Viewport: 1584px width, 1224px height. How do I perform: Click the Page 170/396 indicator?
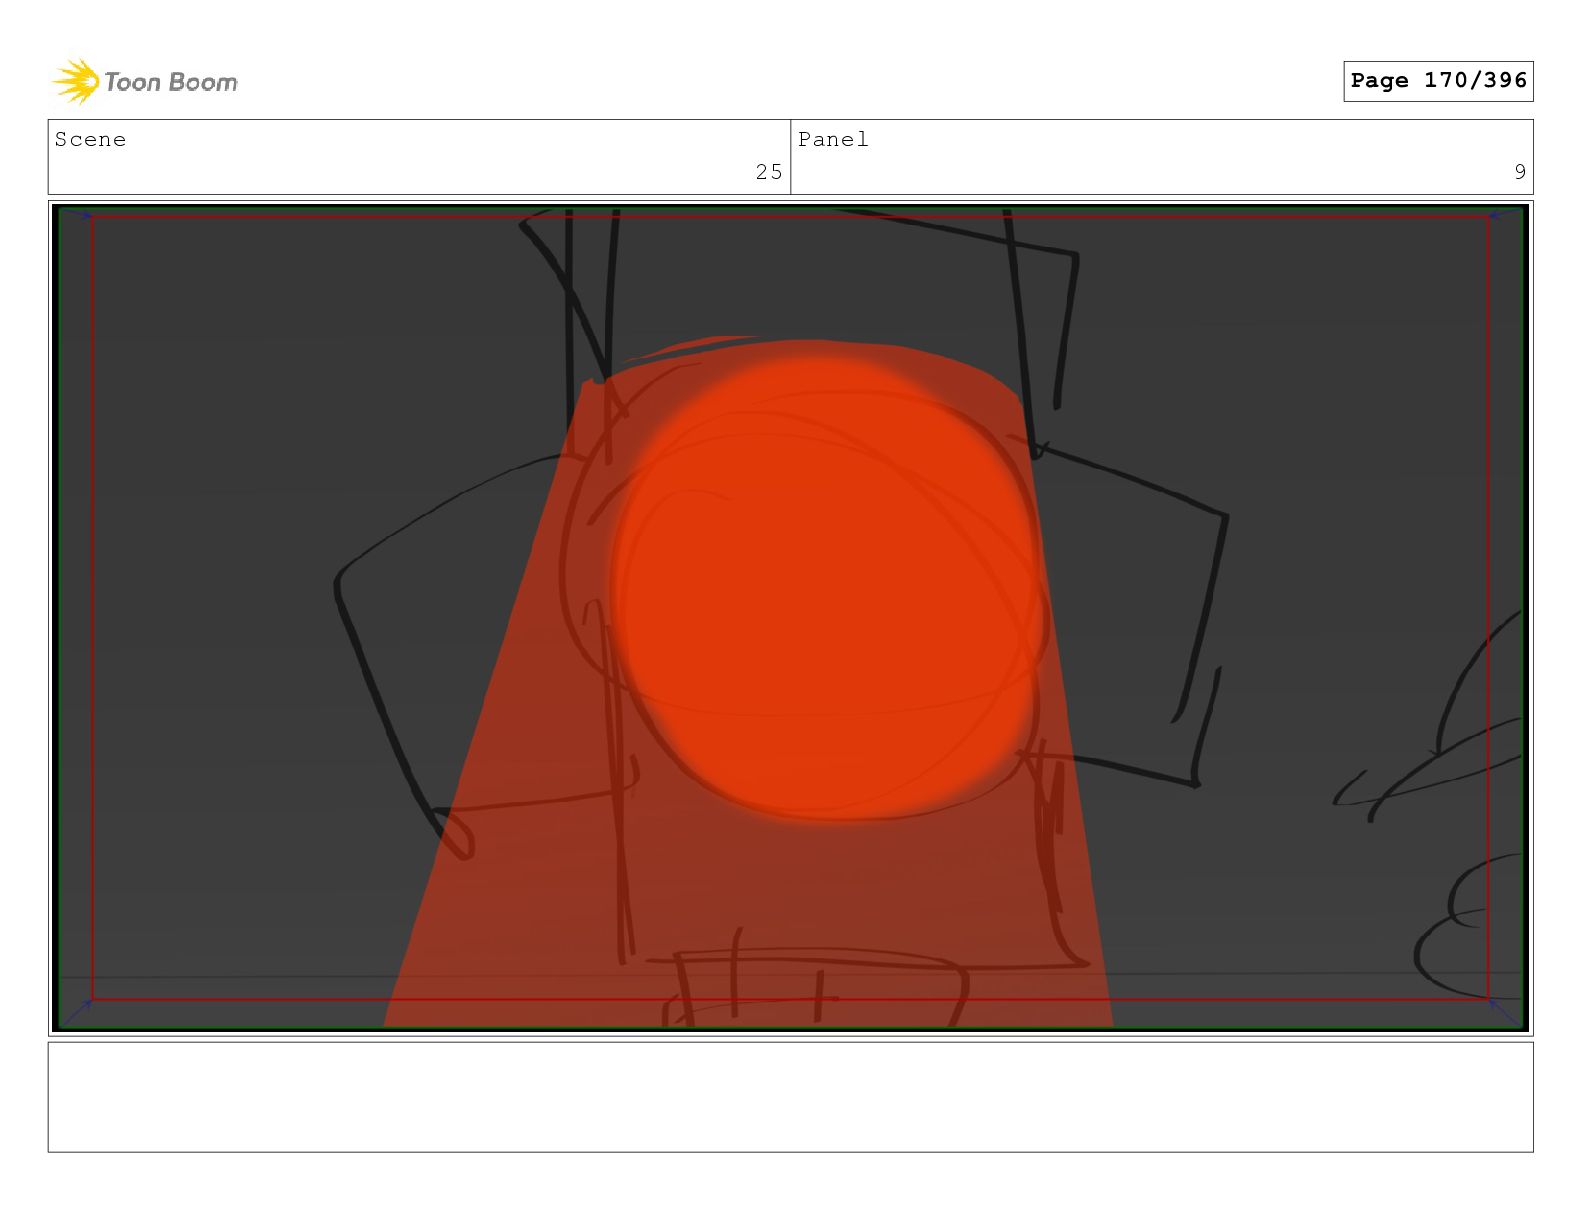pos(1438,81)
